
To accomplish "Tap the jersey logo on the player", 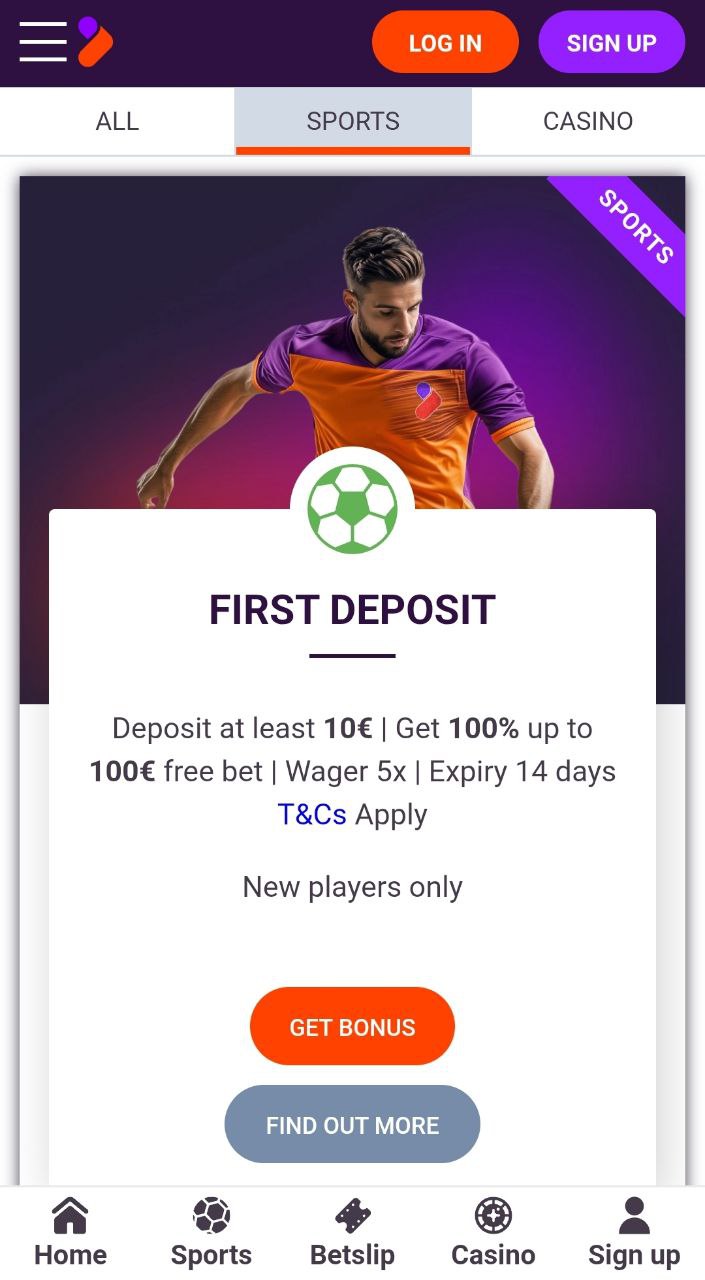I will point(428,400).
